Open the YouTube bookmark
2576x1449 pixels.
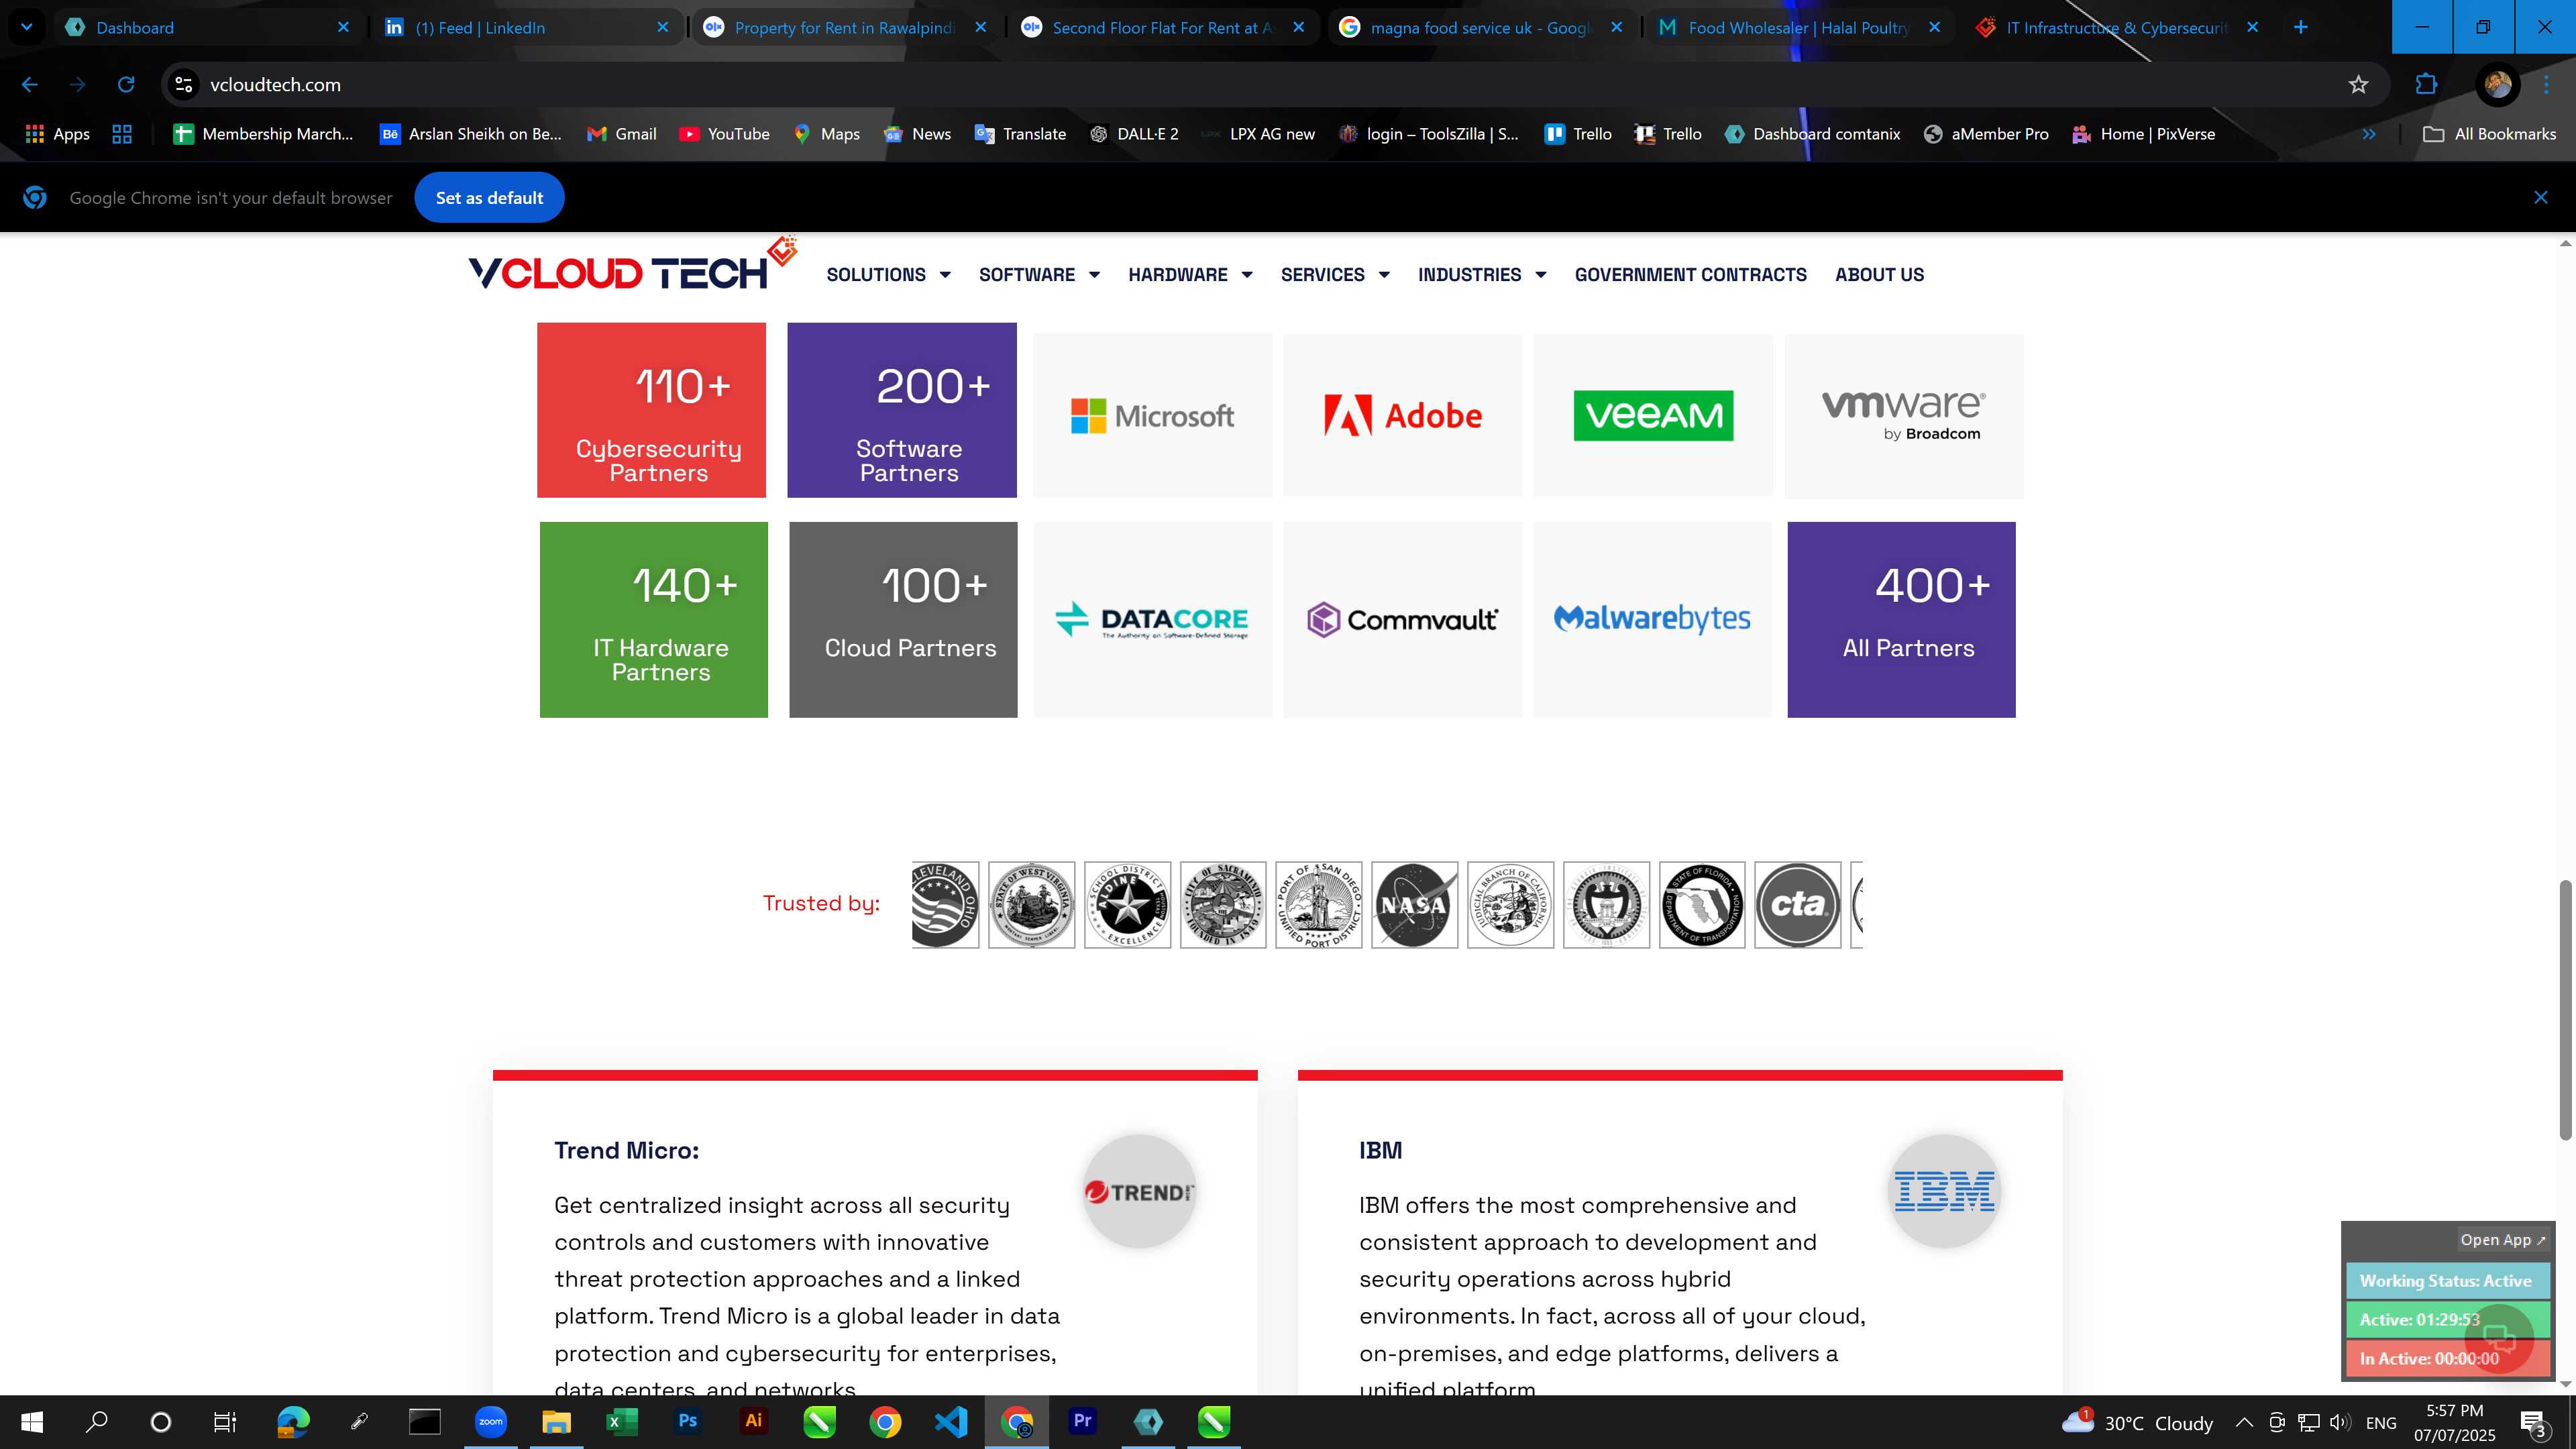click(x=724, y=134)
